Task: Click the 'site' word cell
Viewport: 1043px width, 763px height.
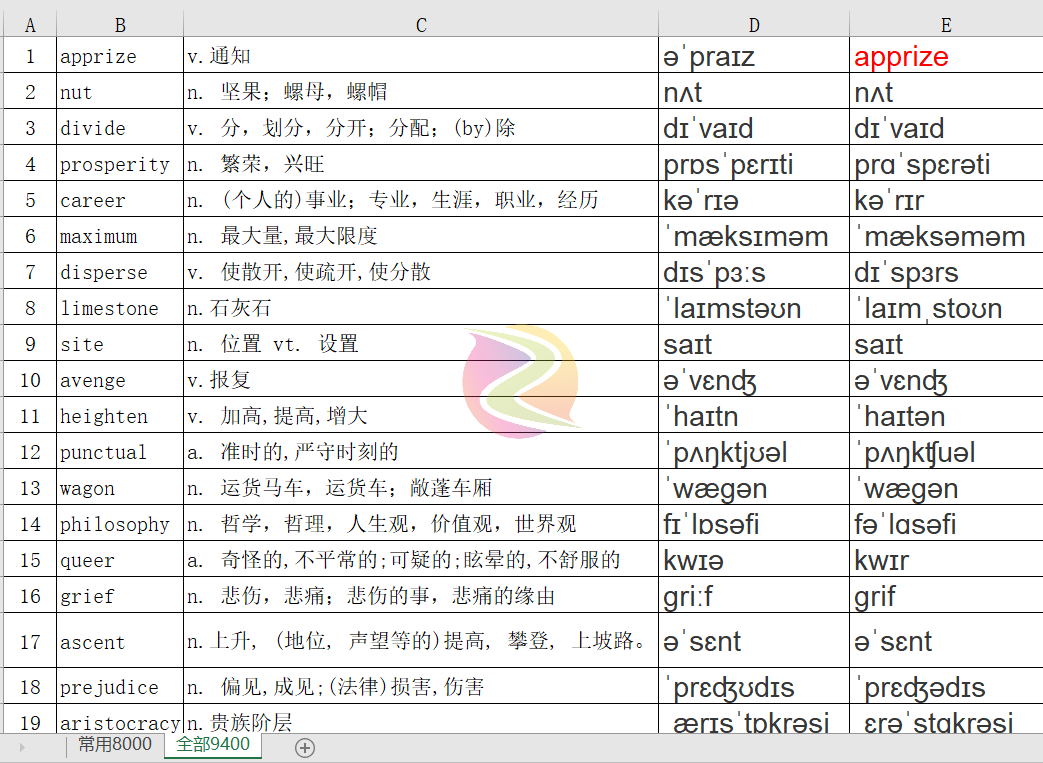Action: (120, 343)
